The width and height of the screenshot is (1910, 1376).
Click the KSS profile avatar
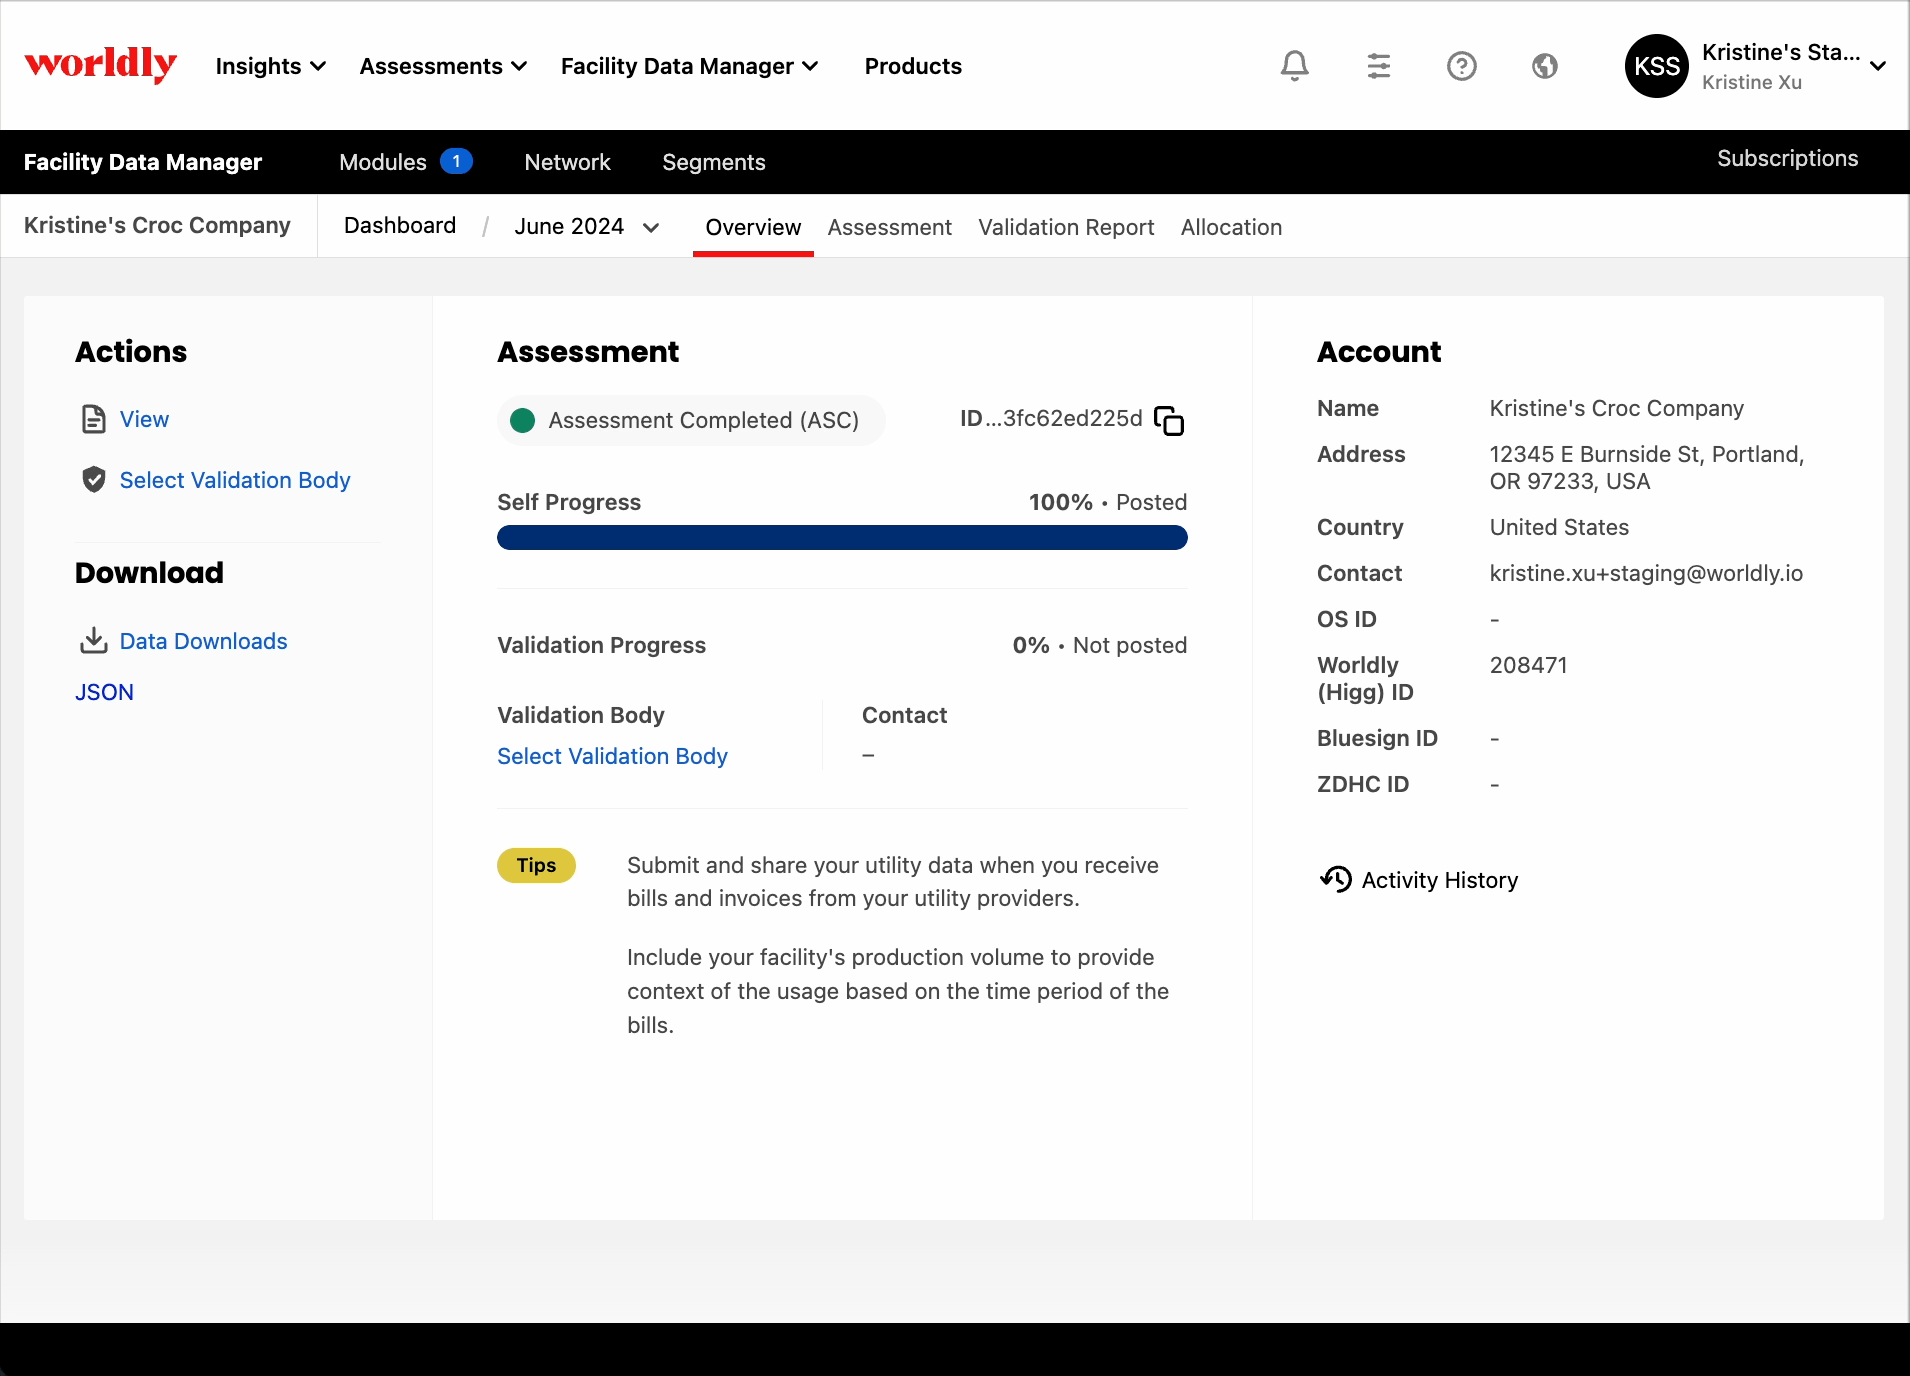point(1656,66)
